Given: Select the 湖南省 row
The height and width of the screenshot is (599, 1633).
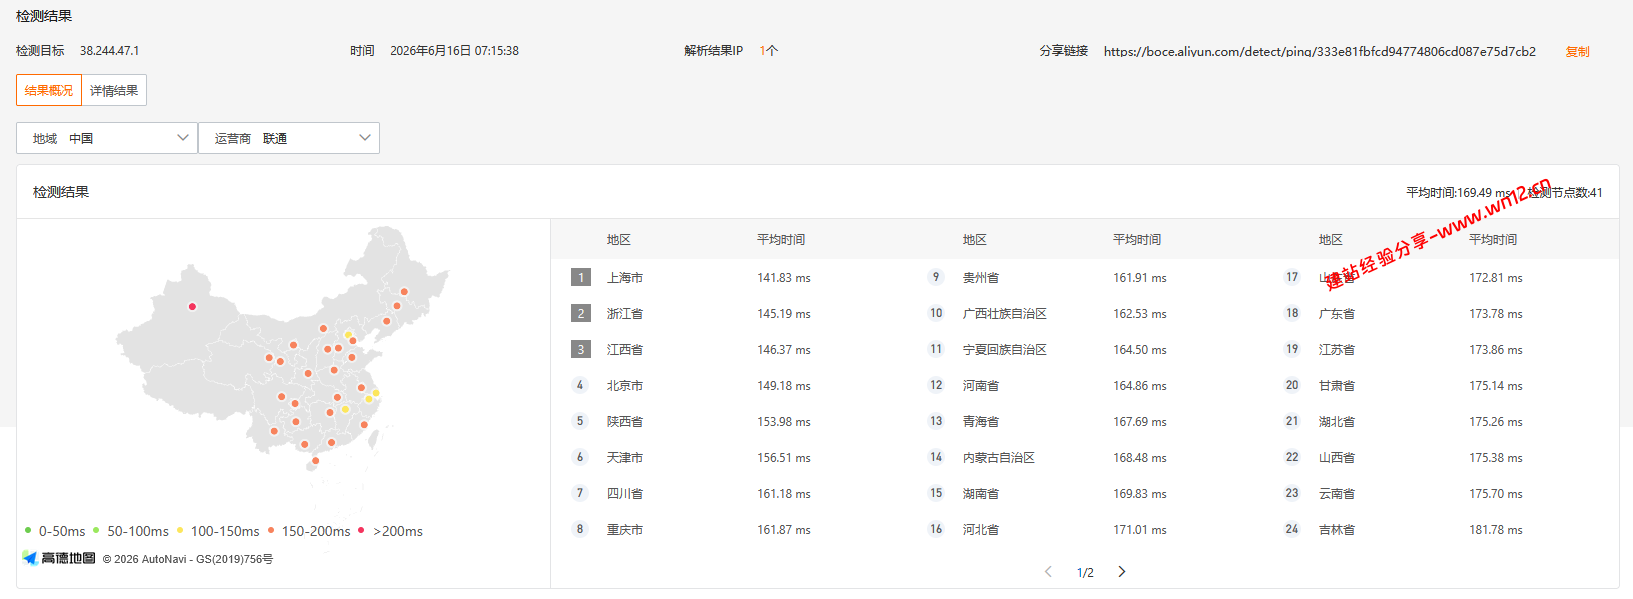Looking at the screenshot, I should coord(1084,493).
